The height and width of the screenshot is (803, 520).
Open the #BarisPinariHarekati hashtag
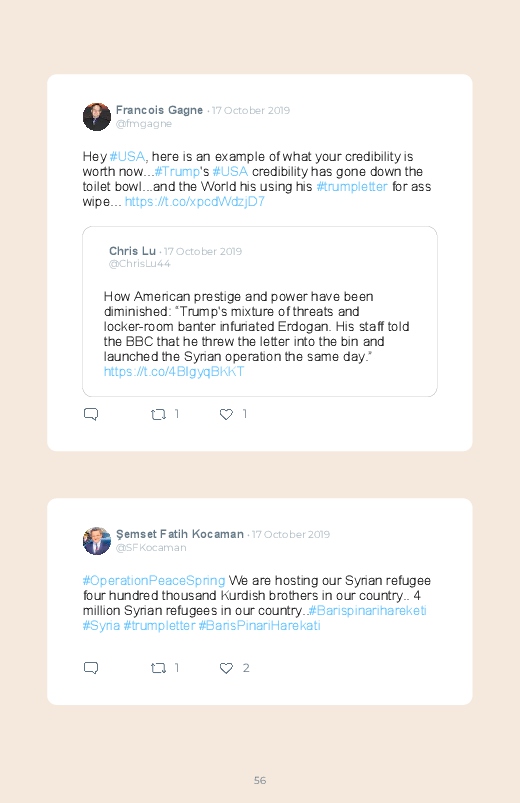(x=259, y=626)
